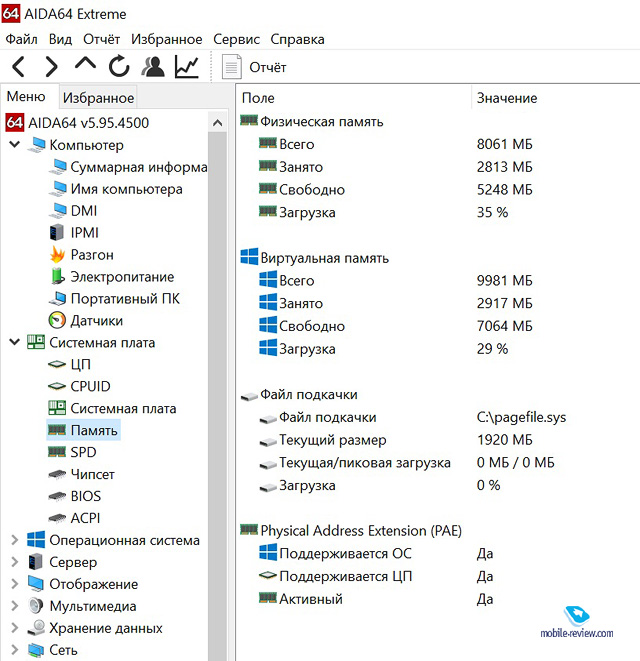Expand the Сеть tree node
The width and height of the screenshot is (640, 661).
[x=15, y=650]
